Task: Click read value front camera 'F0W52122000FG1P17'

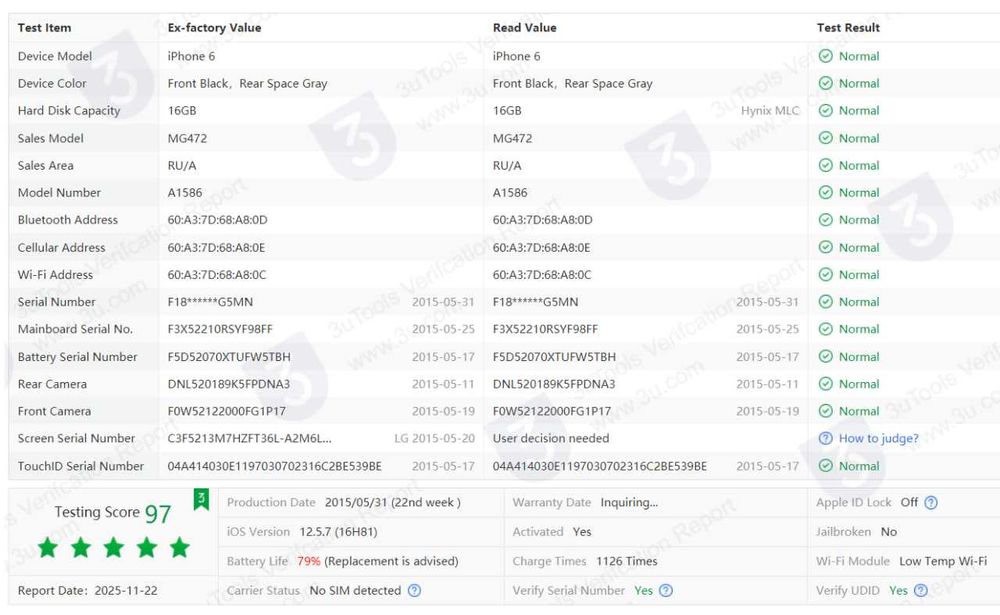Action: (x=552, y=411)
